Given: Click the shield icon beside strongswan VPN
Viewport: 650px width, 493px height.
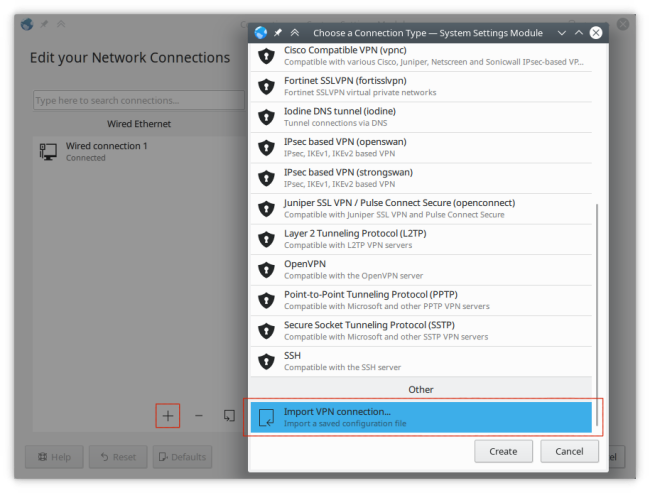Looking at the screenshot, I should [x=266, y=178].
